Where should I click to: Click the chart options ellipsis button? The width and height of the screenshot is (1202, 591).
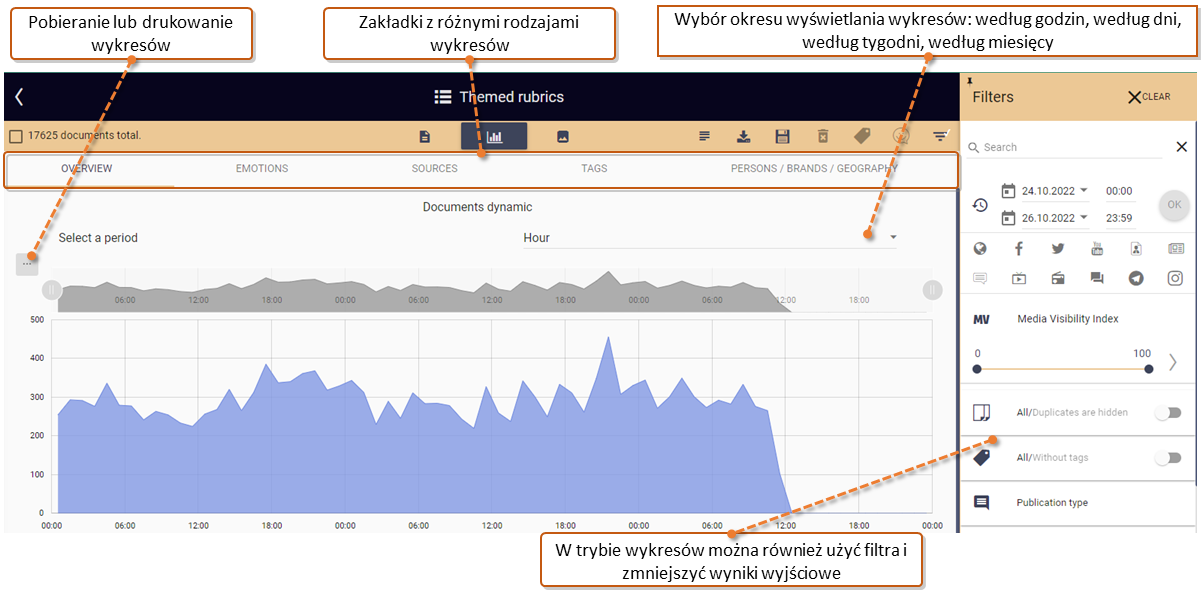pos(27,264)
